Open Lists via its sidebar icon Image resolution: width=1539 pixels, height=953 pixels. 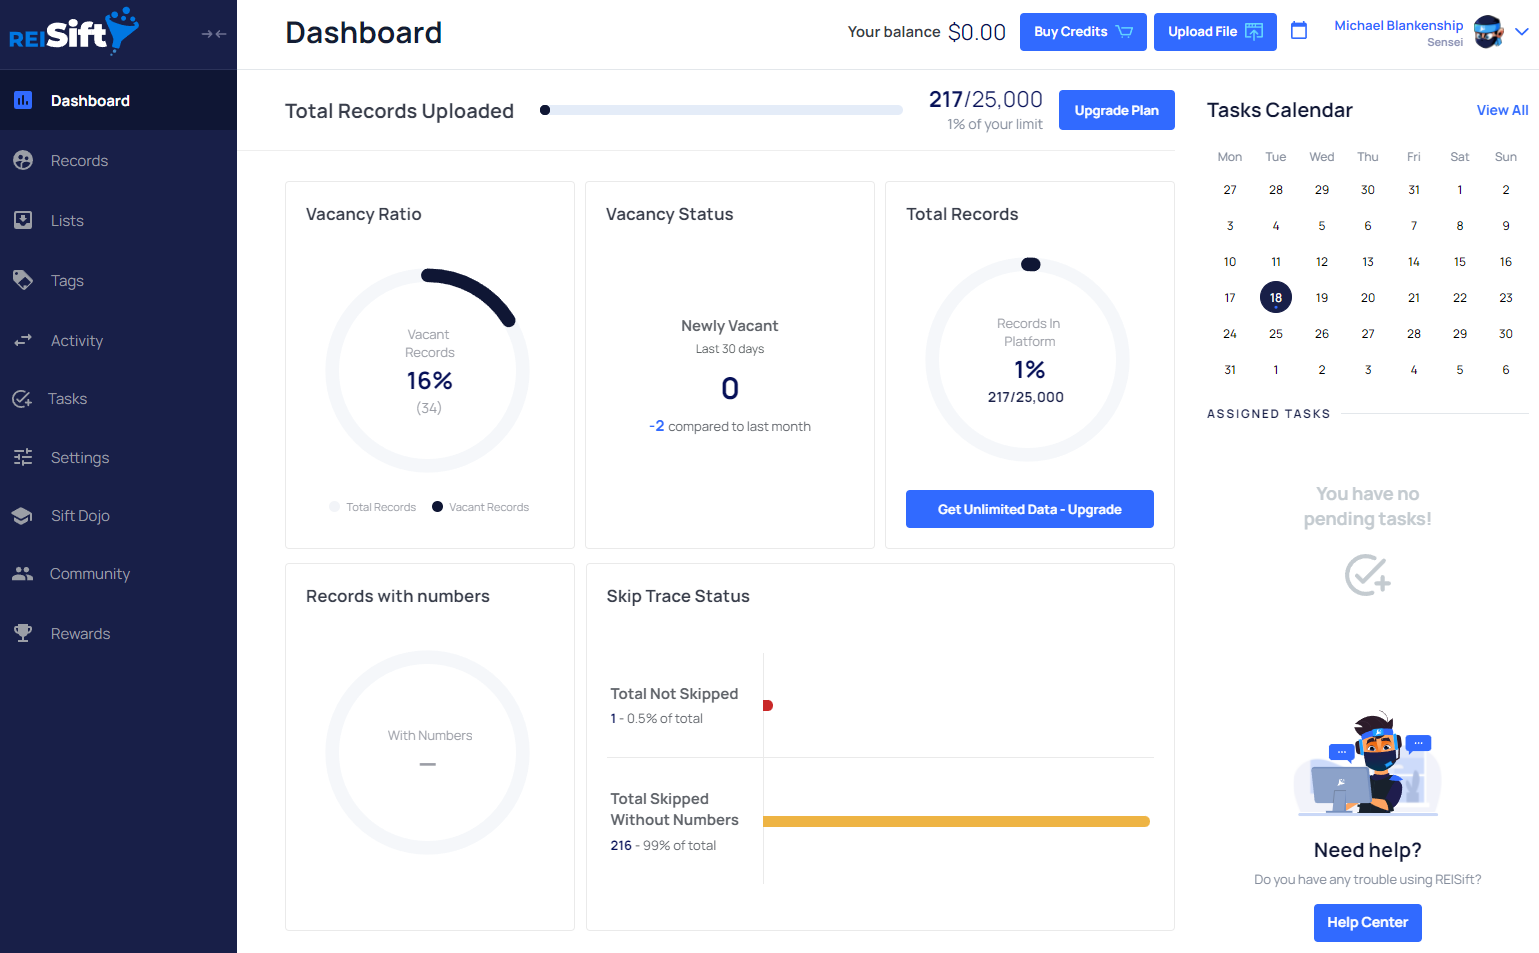[x=23, y=220]
